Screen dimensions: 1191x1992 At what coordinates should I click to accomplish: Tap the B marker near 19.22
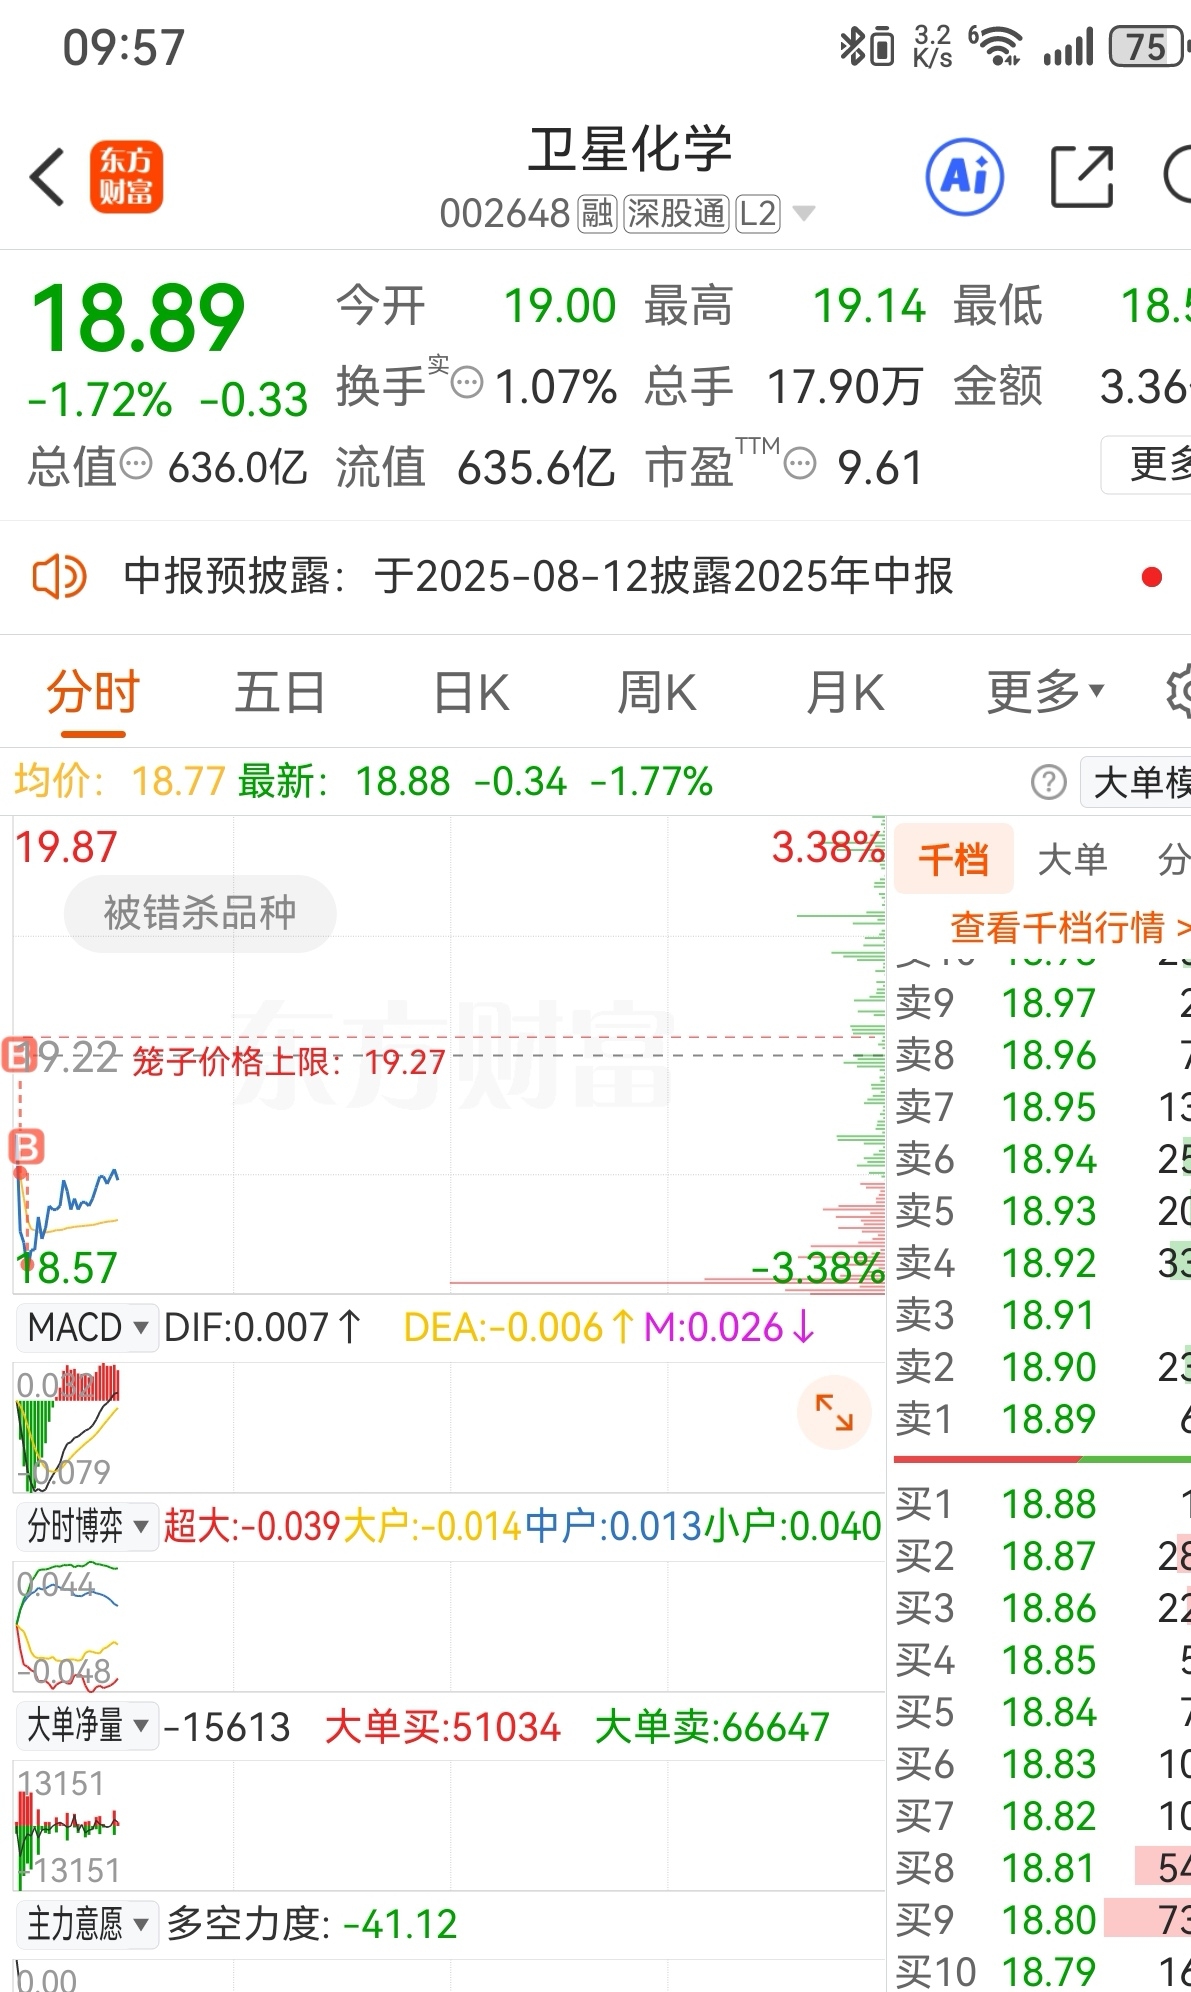[x=18, y=1055]
